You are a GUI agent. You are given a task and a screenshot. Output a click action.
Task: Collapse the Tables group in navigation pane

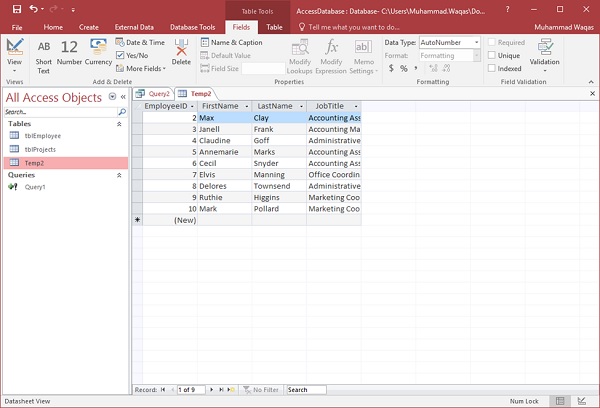pos(121,123)
